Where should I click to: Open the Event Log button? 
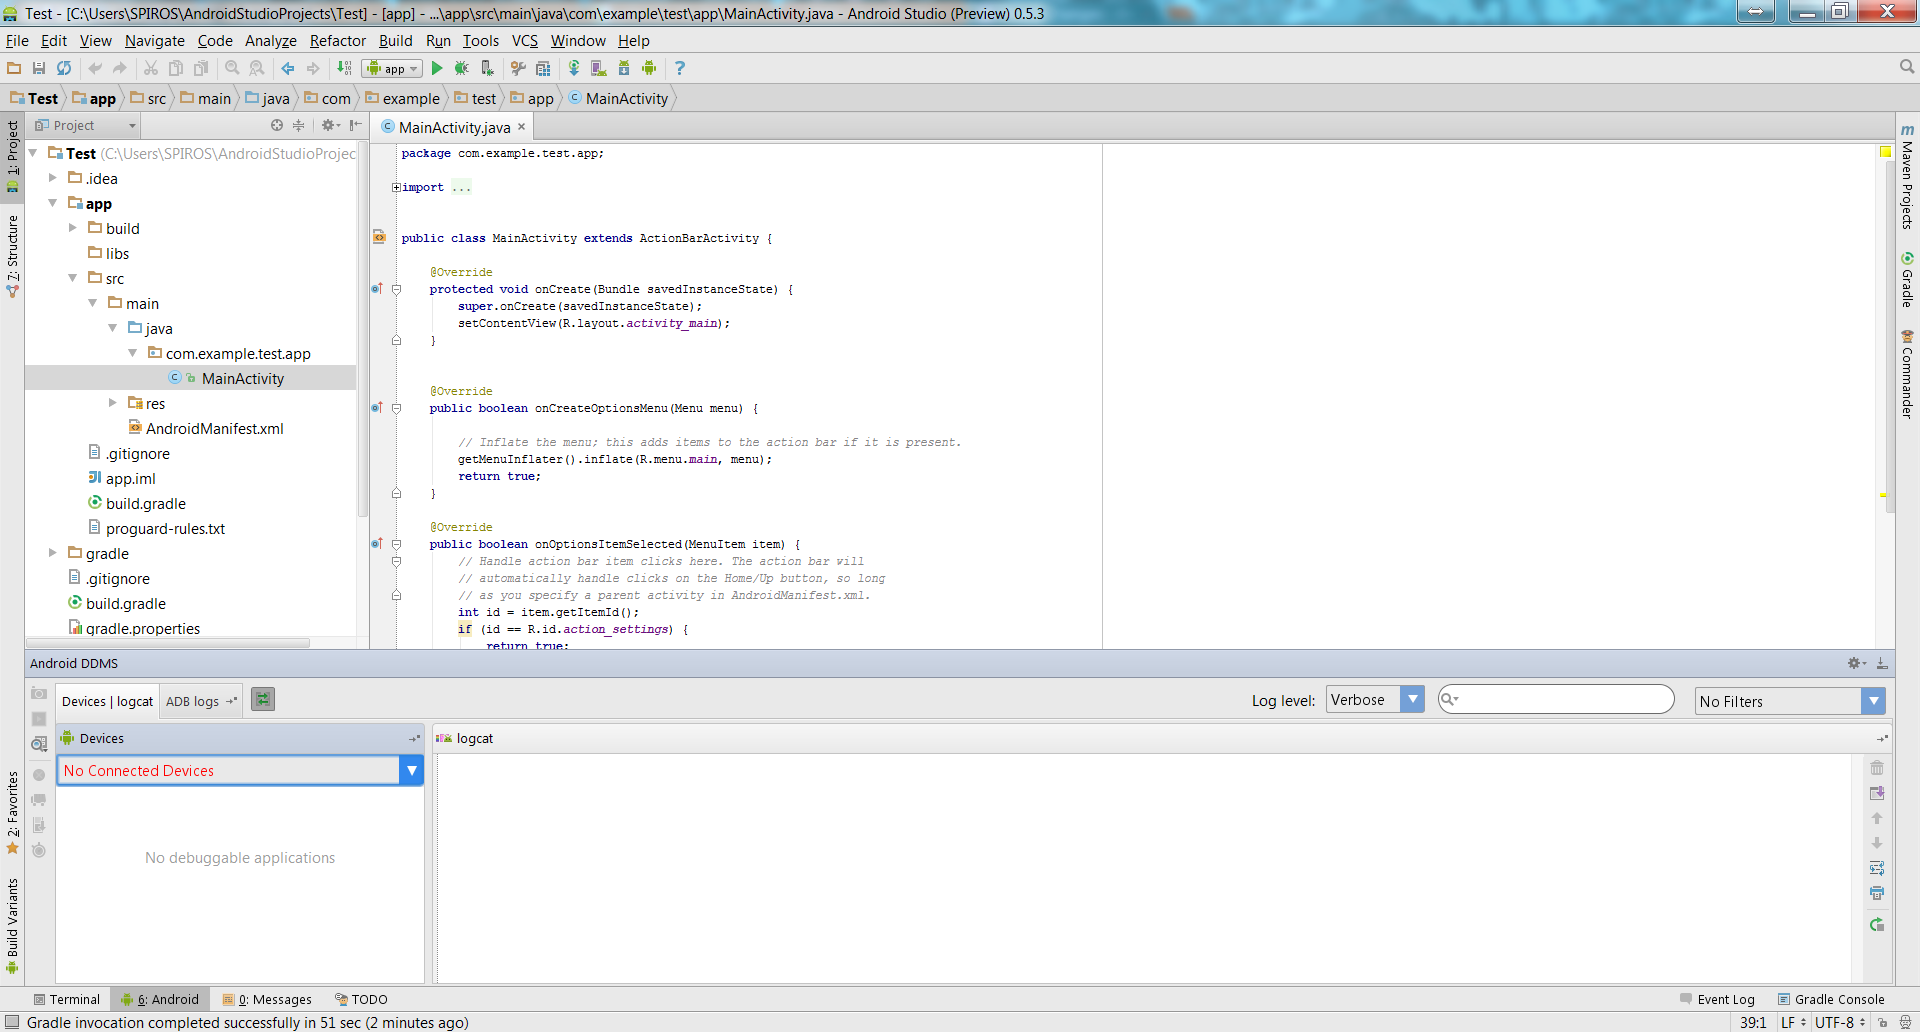click(x=1717, y=999)
